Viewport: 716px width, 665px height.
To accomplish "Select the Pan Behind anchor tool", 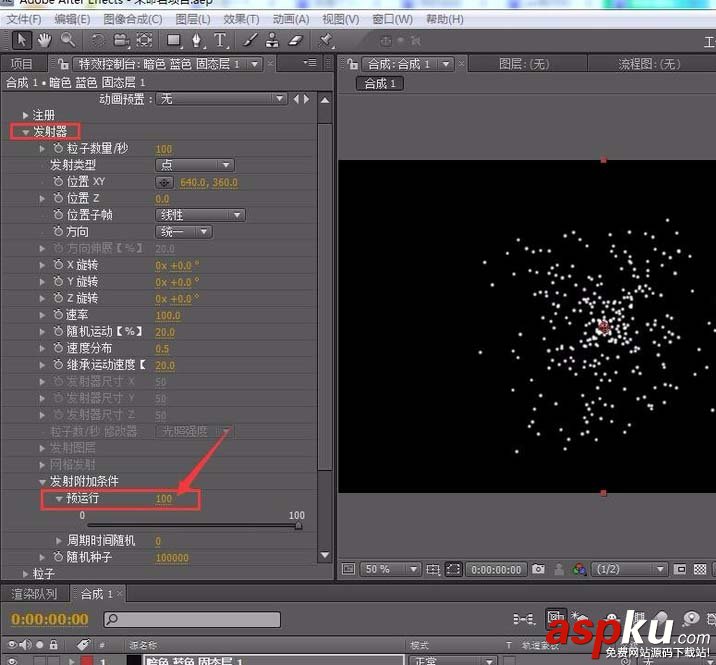I will pyautogui.click(x=144, y=40).
